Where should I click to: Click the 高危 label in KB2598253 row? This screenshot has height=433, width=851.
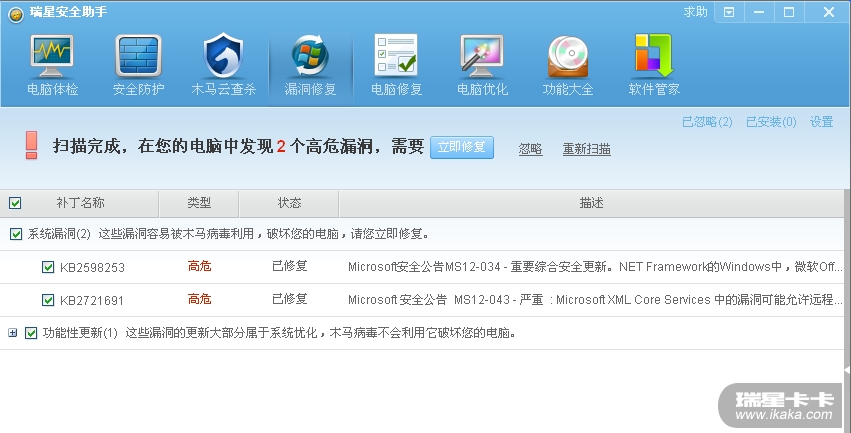[x=199, y=266]
